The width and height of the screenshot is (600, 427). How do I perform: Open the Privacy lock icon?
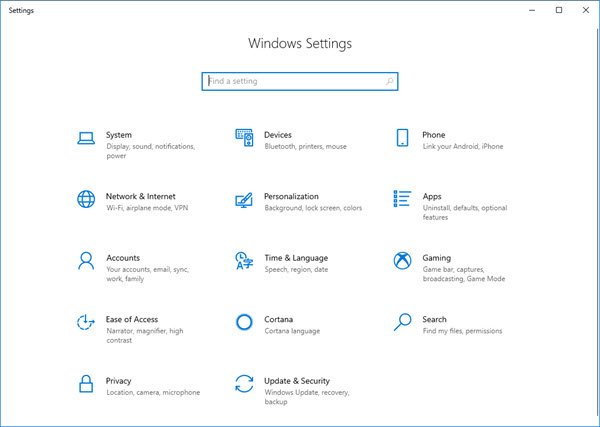(86, 384)
